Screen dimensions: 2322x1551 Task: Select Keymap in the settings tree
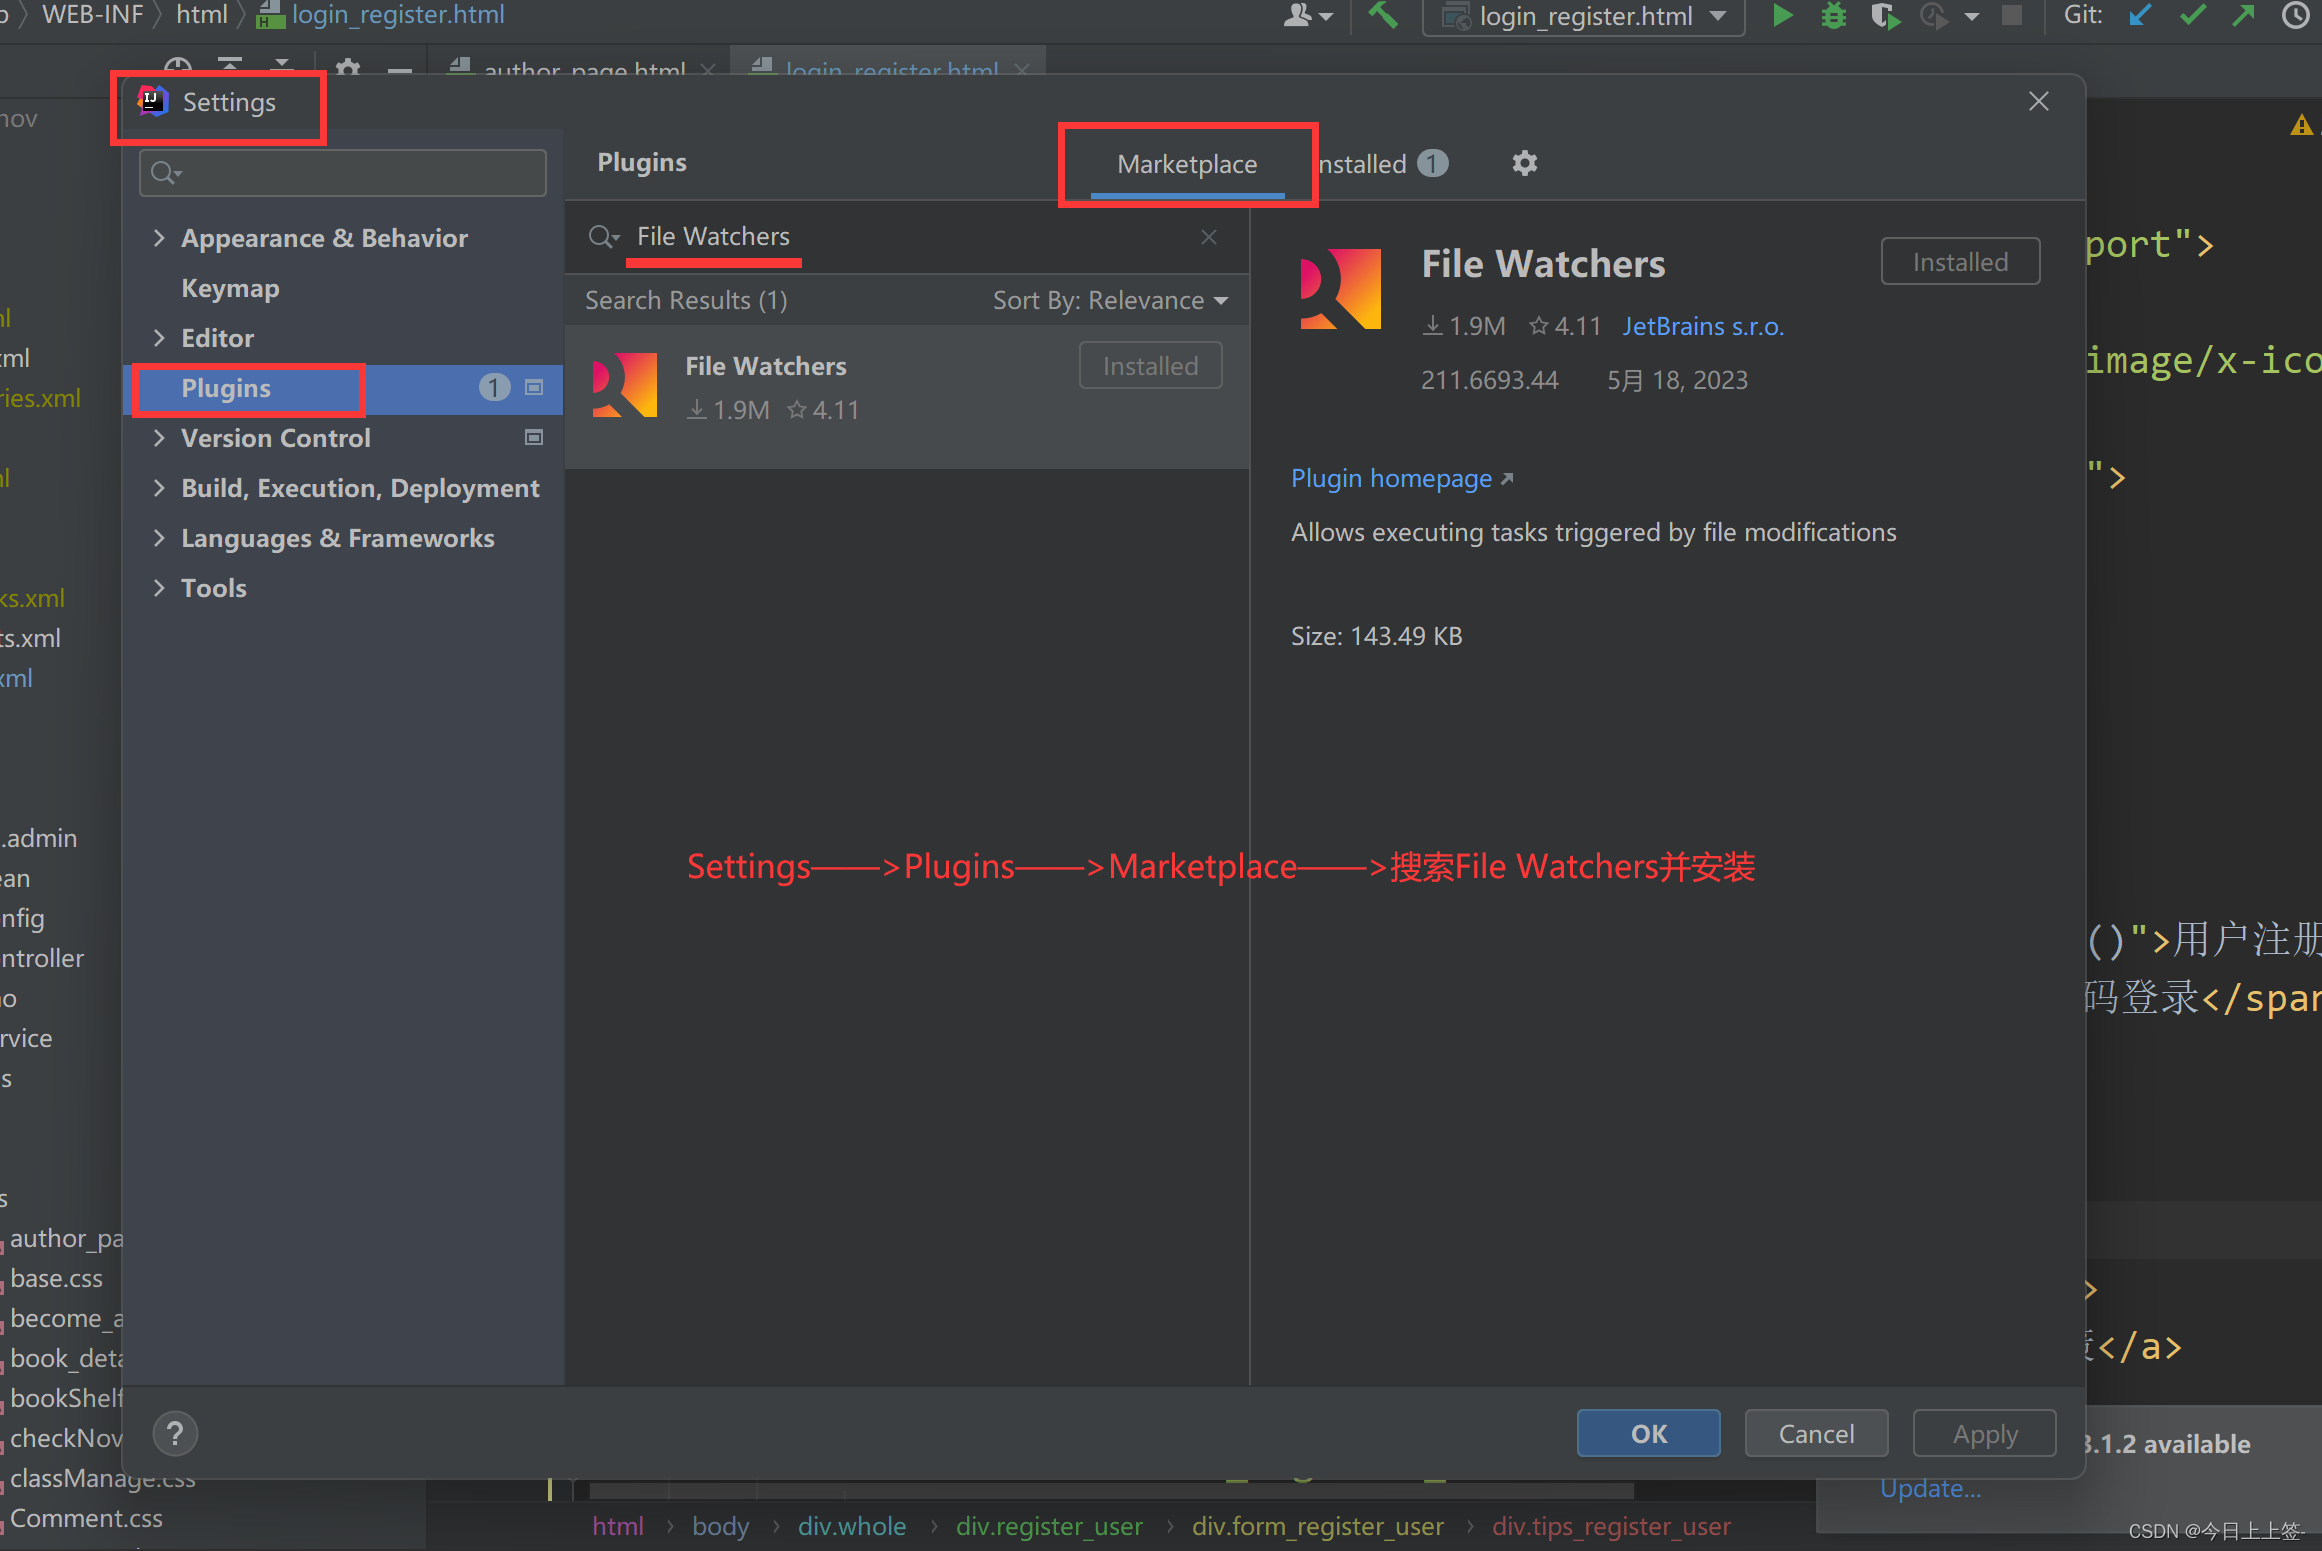coord(230,288)
